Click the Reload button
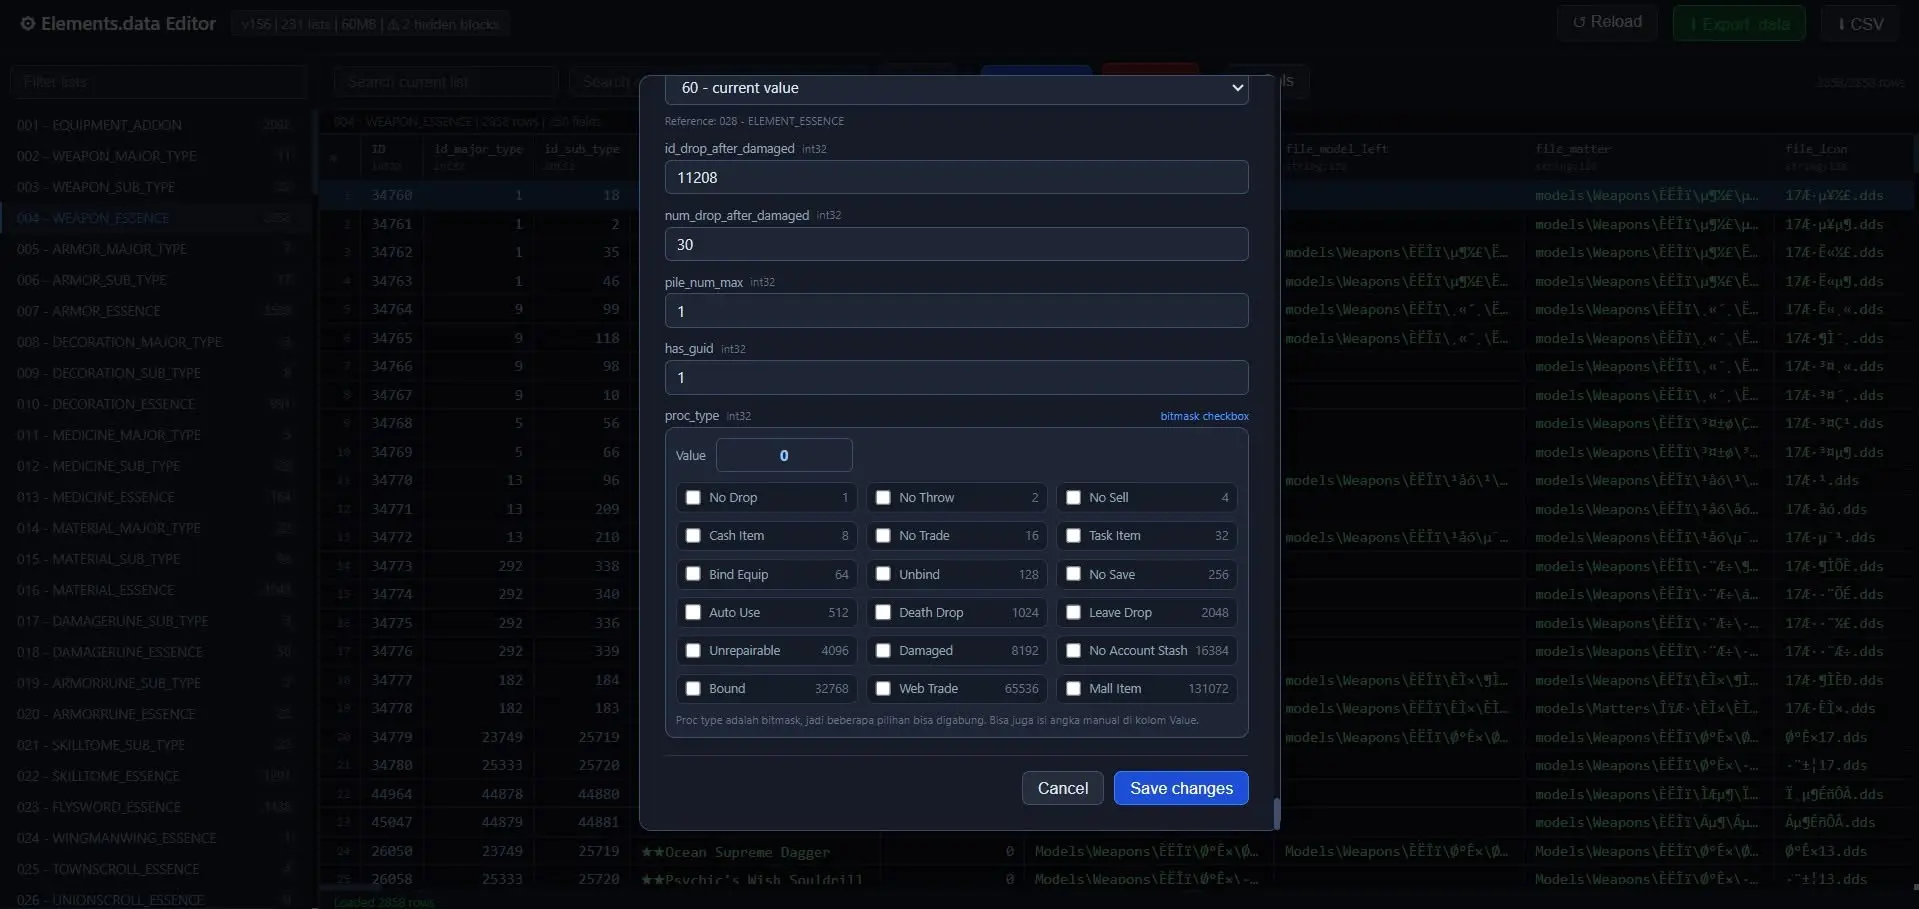Viewport: 1919px width, 909px height. pos(1607,22)
